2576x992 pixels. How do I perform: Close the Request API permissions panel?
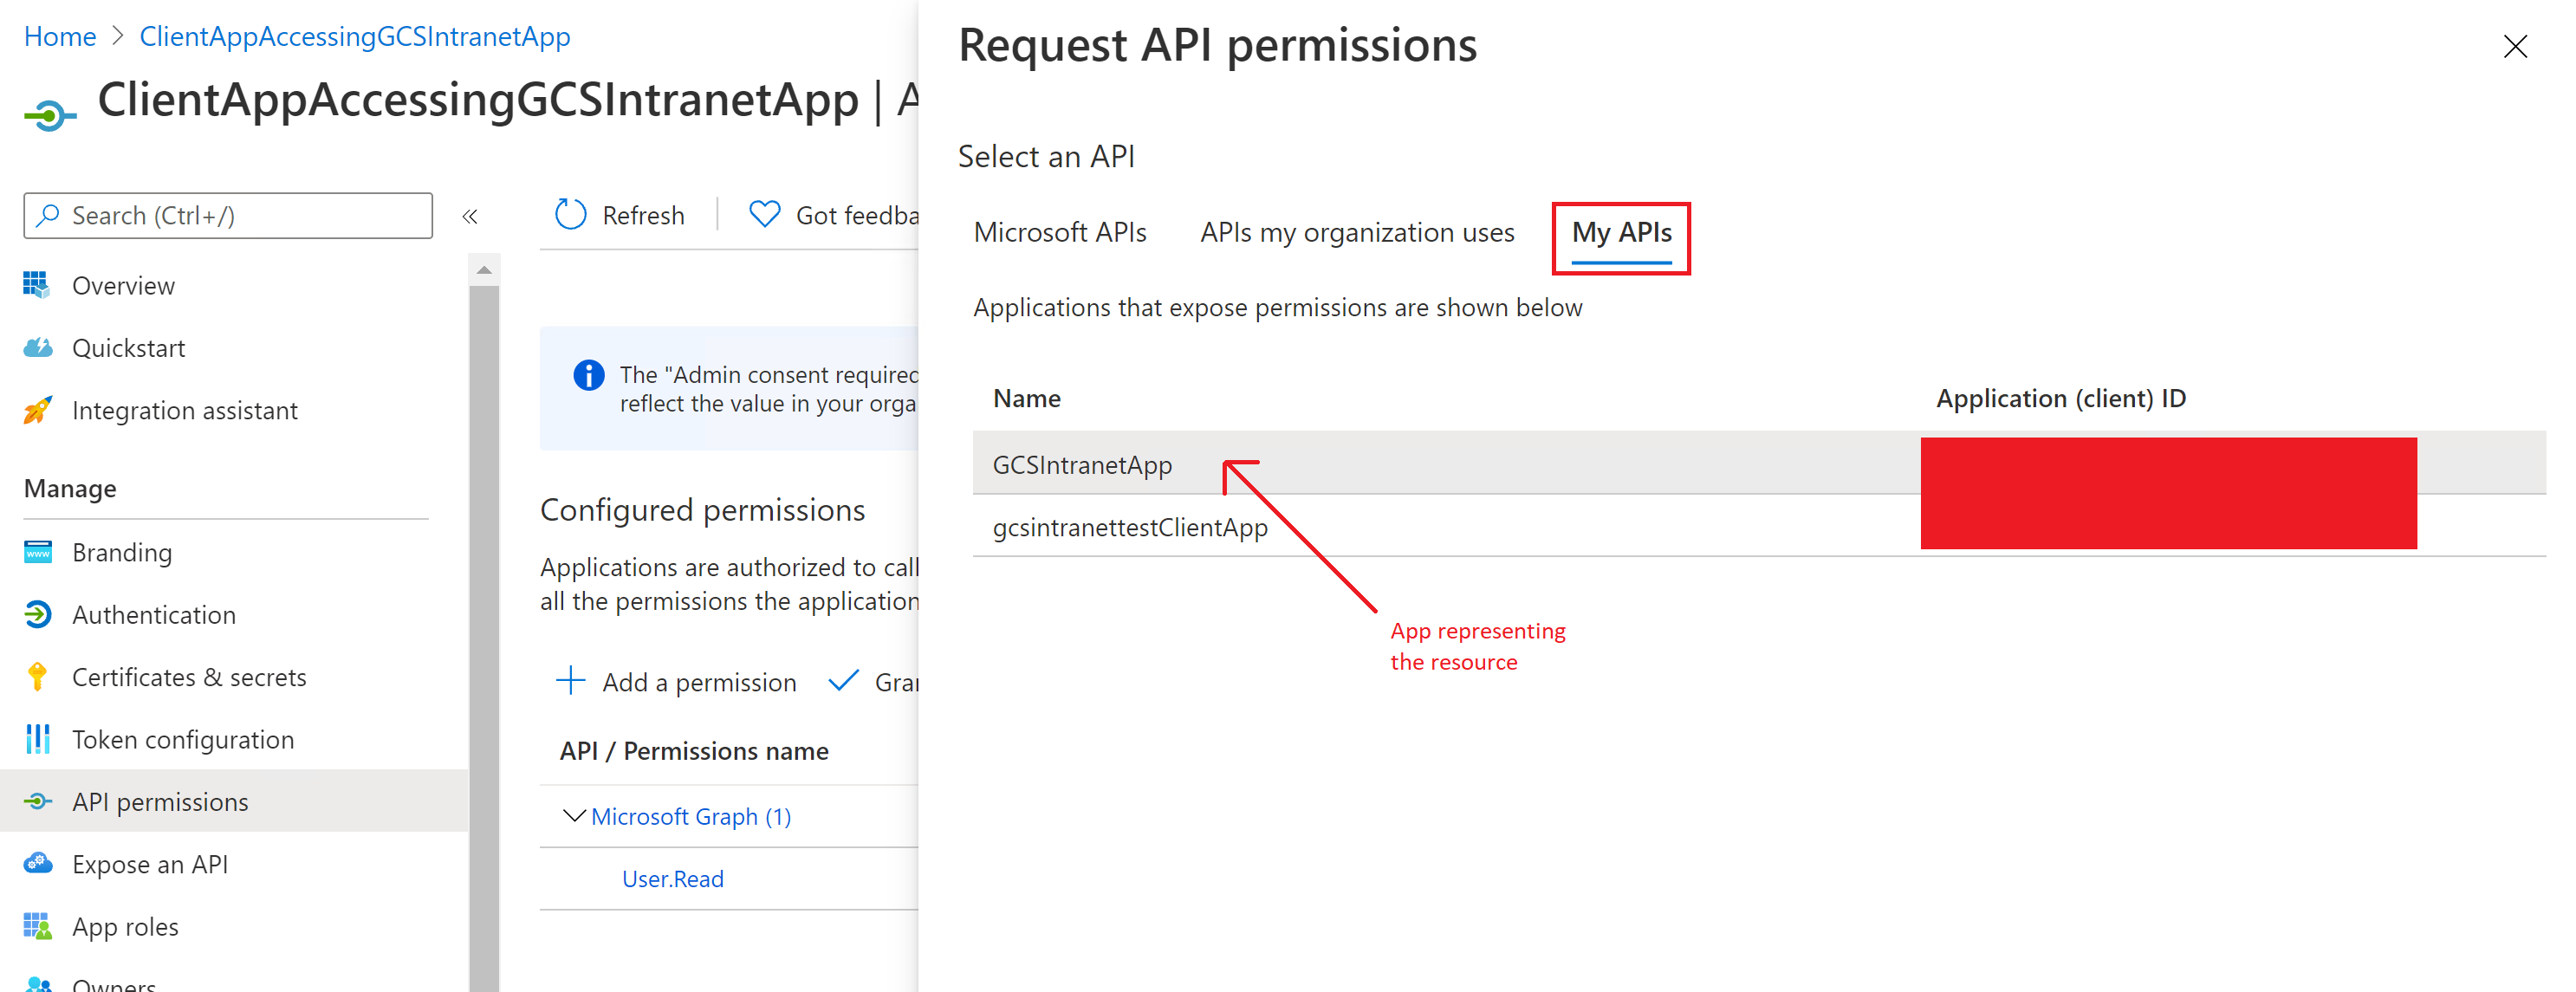click(x=2515, y=46)
